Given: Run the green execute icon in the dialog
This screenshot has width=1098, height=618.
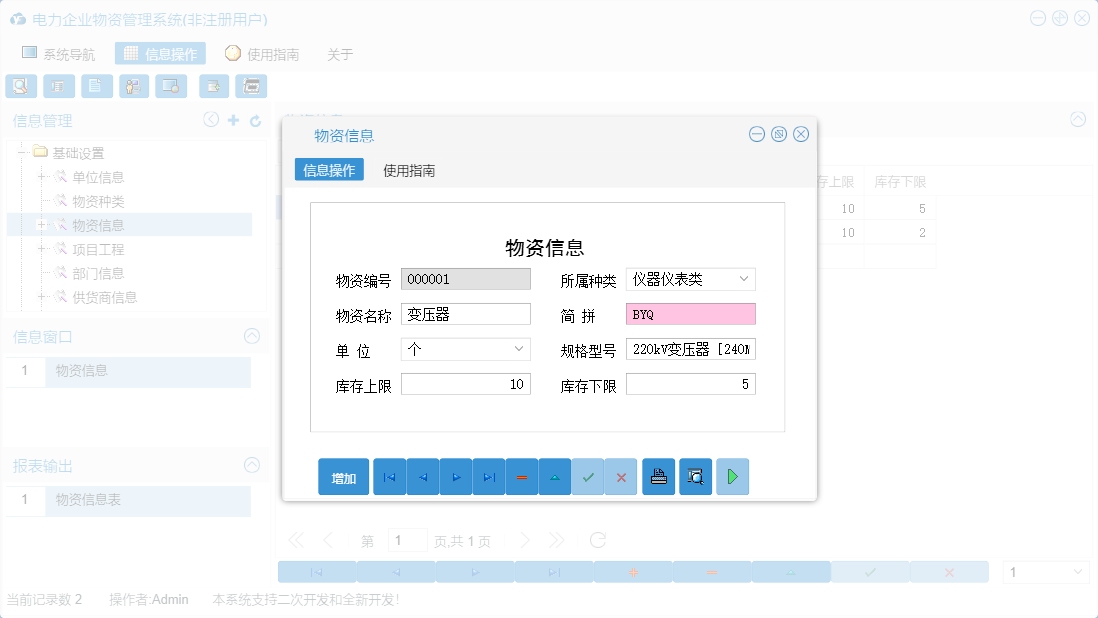Looking at the screenshot, I should pos(732,477).
